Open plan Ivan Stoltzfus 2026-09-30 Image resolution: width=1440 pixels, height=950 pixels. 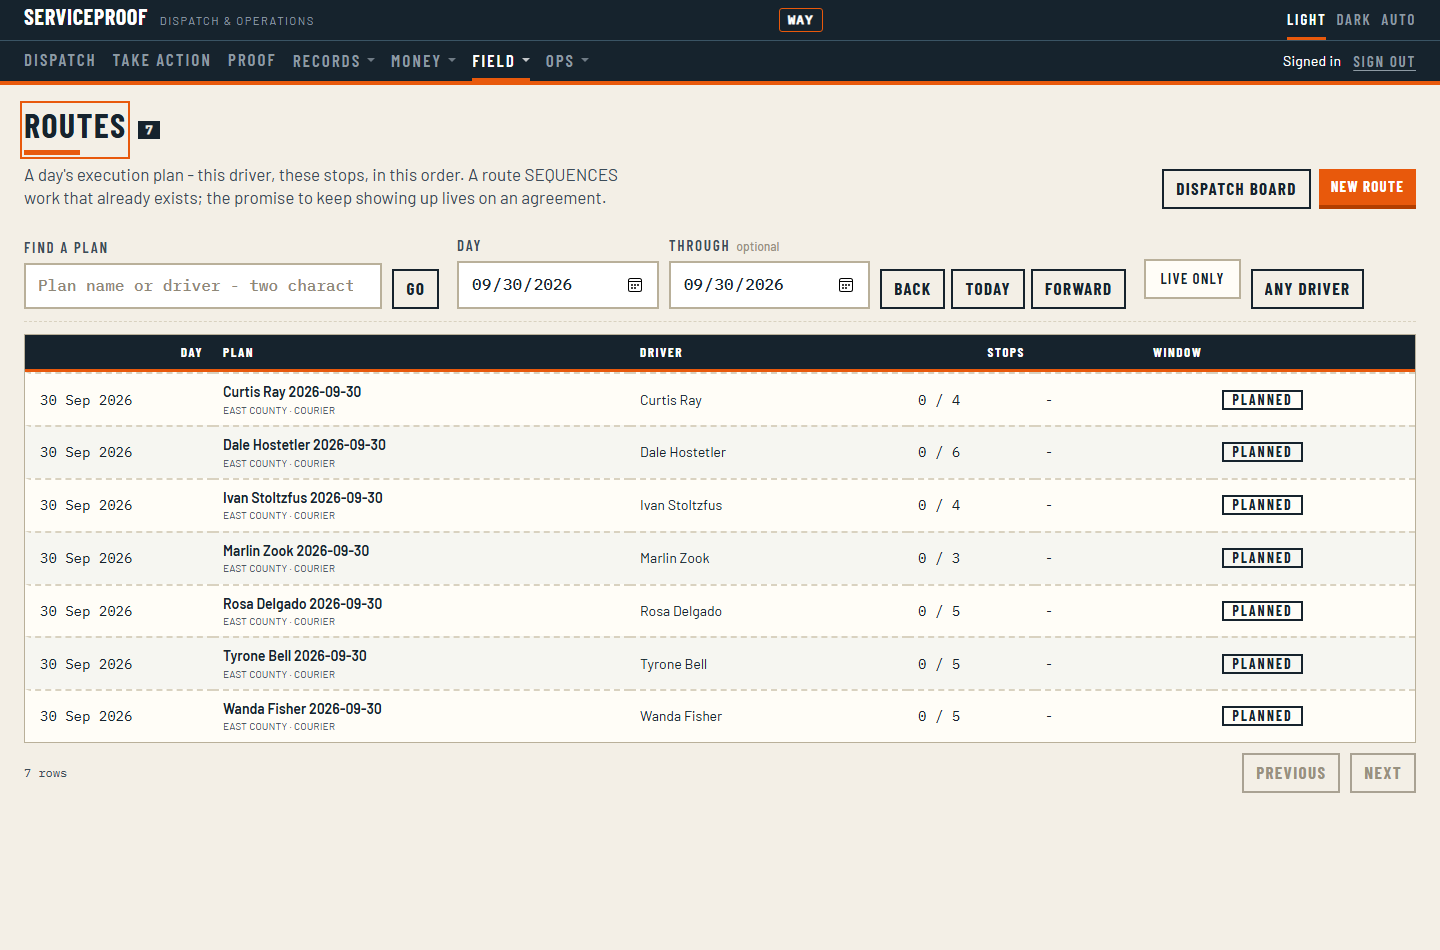point(303,498)
